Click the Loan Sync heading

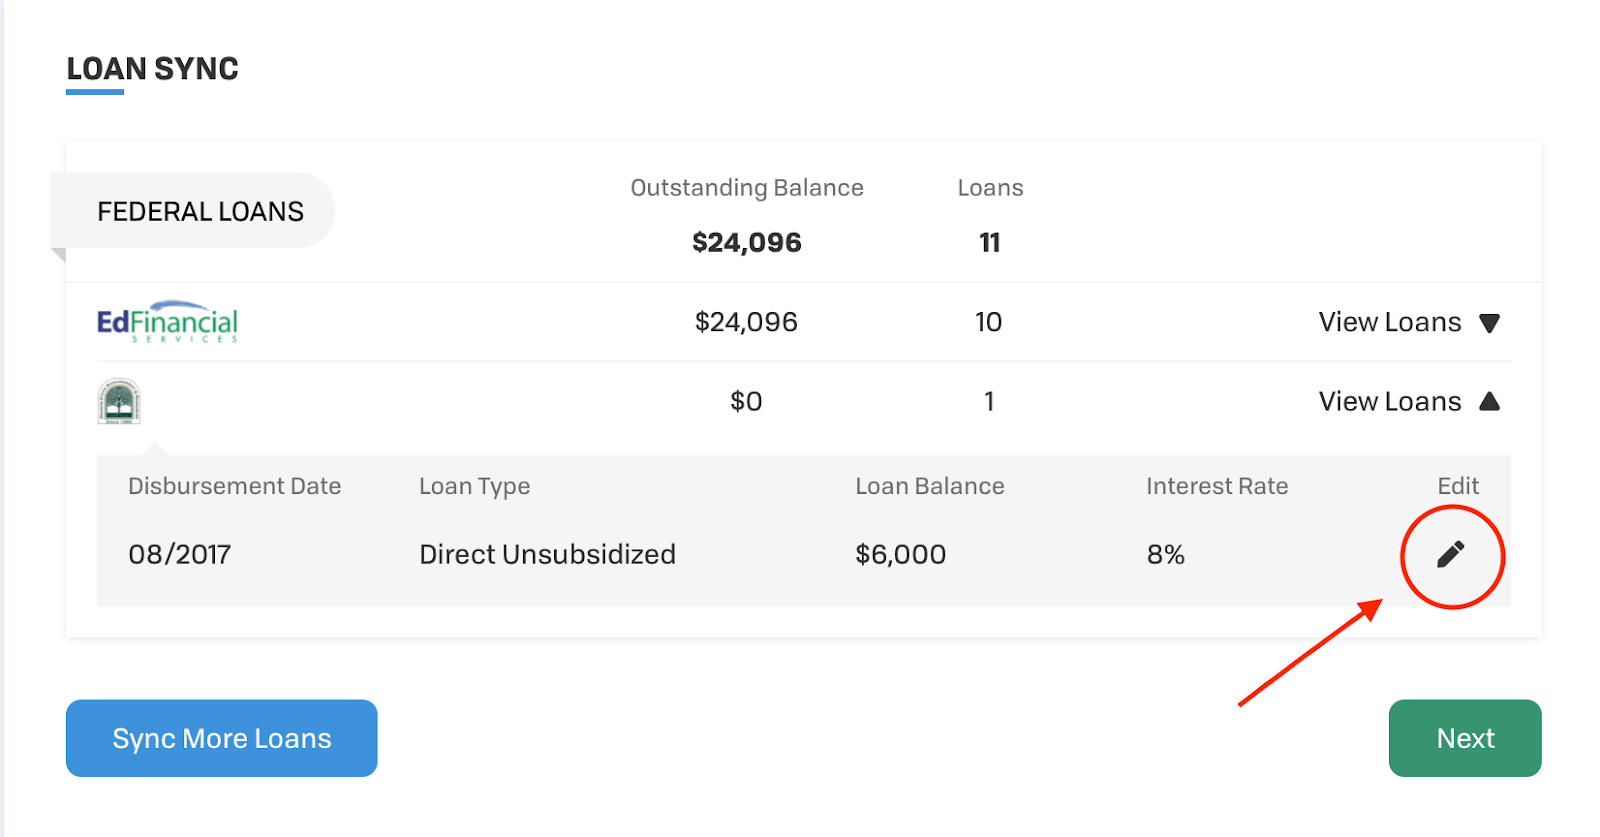tap(152, 69)
